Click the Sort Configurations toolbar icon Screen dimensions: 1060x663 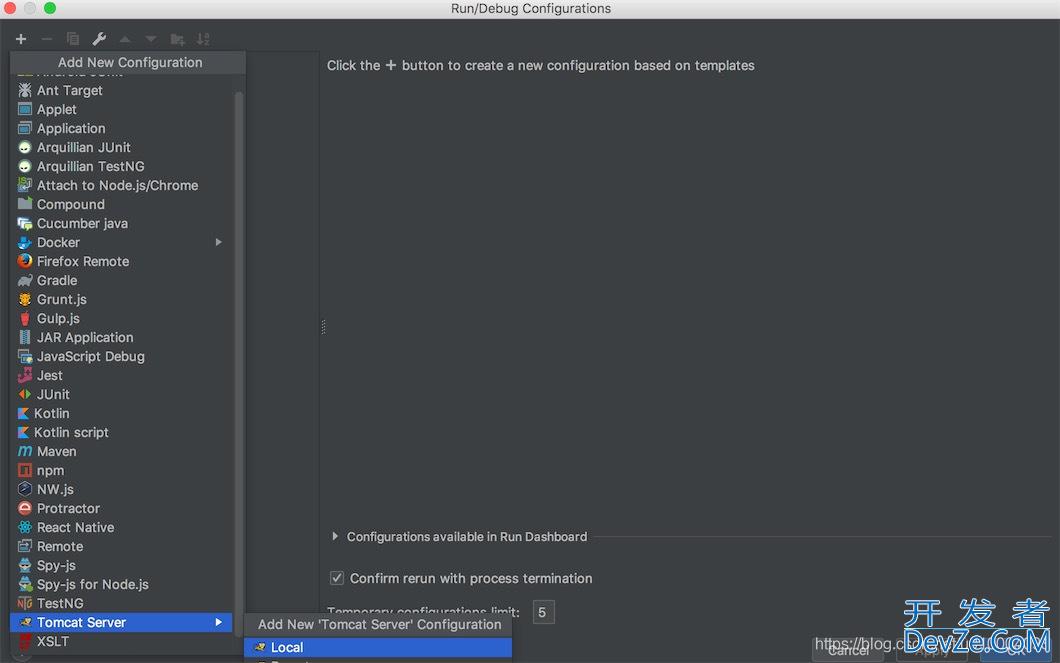tap(203, 39)
